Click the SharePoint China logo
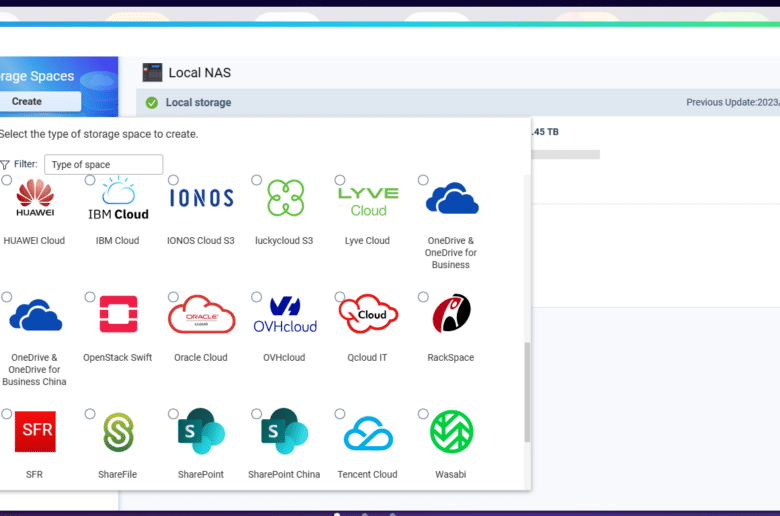Viewport: 780px width, 516px height. pos(285,431)
